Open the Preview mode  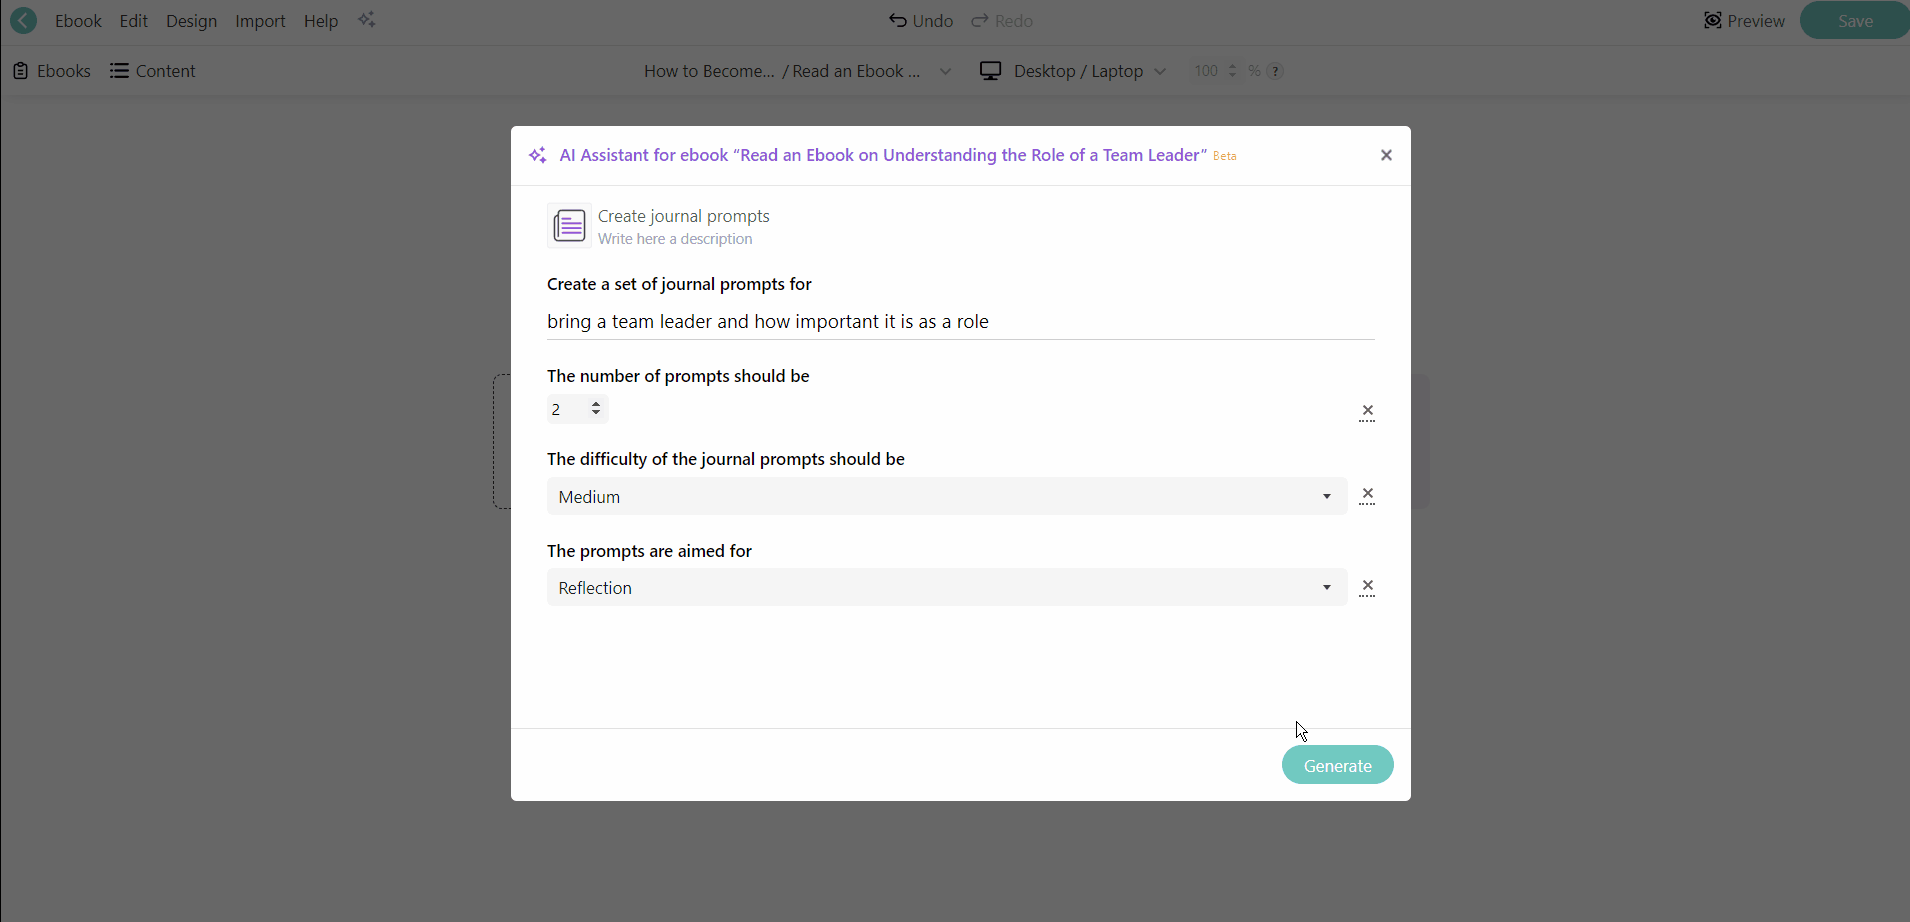(1744, 21)
